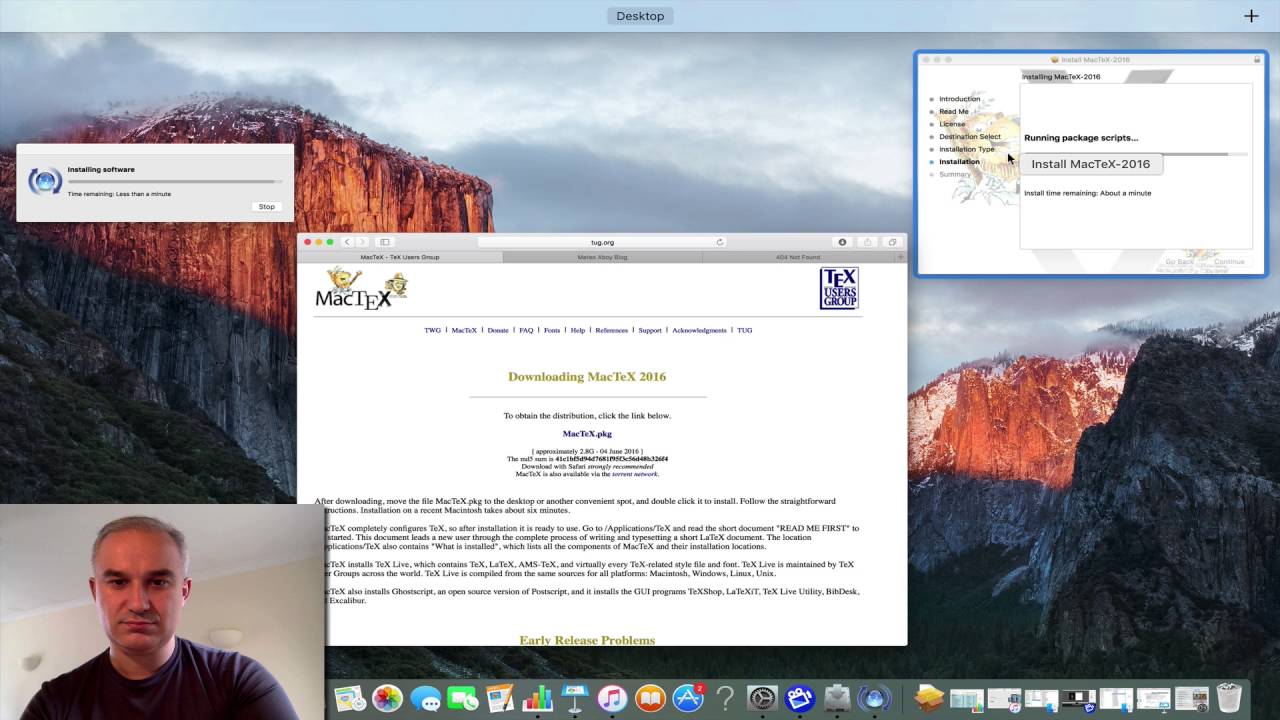The height and width of the screenshot is (720, 1280).
Task: Switch to the Marius Aboy Blog tab
Action: (x=602, y=257)
